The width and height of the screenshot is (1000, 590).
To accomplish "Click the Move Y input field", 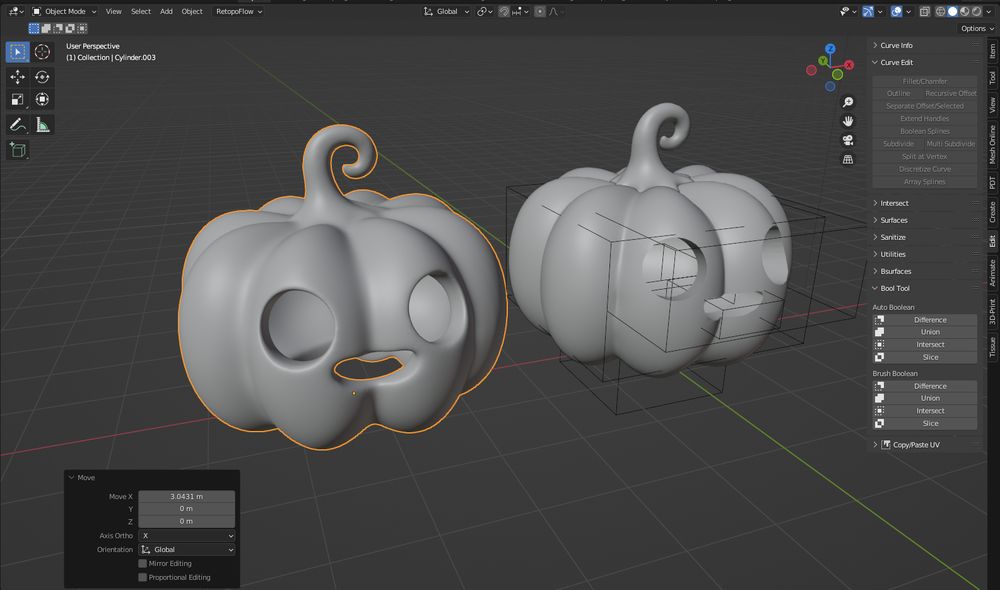I will point(188,509).
